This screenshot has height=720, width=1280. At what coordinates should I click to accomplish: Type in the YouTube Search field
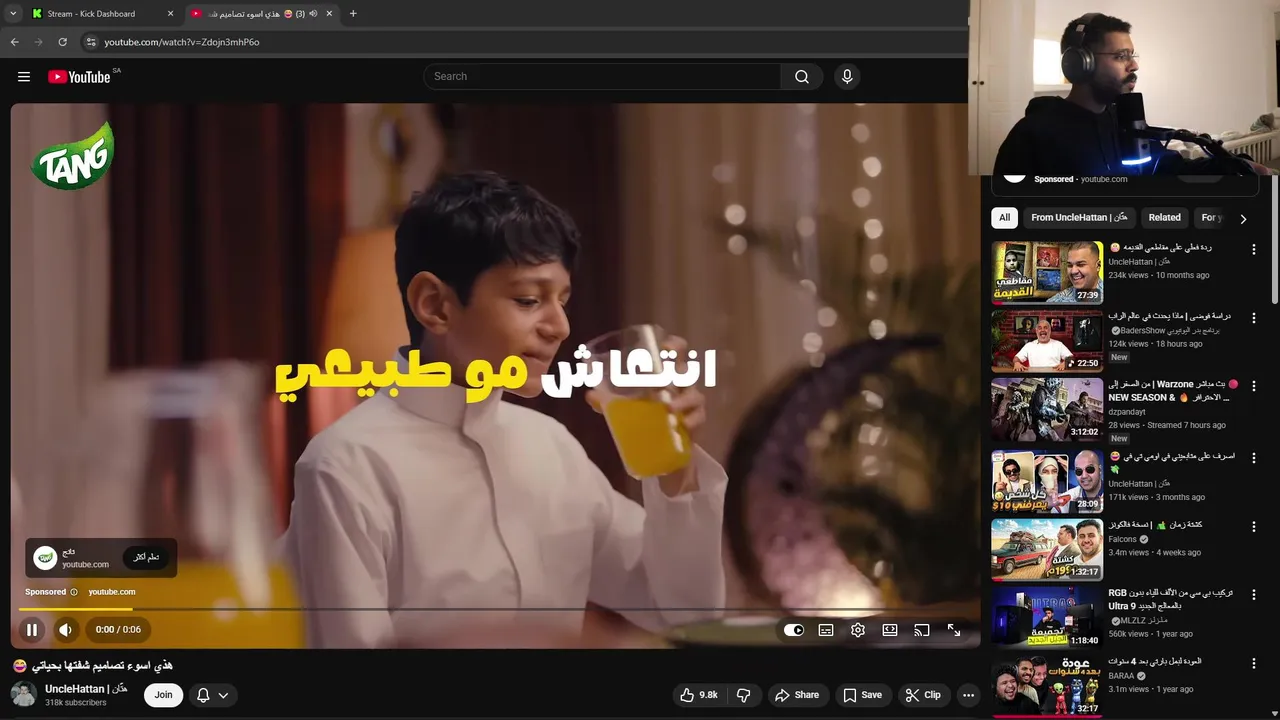[602, 77]
